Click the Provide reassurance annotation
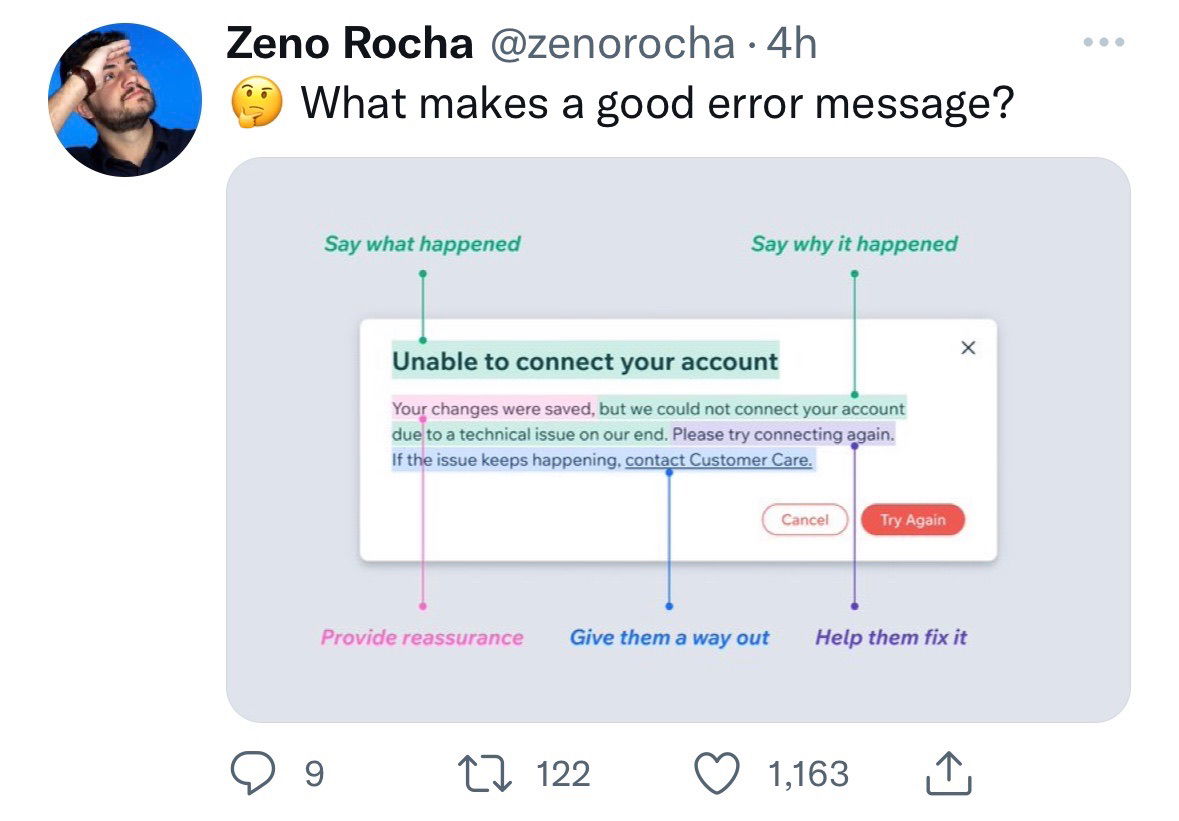The image size is (1179, 821). [x=423, y=637]
